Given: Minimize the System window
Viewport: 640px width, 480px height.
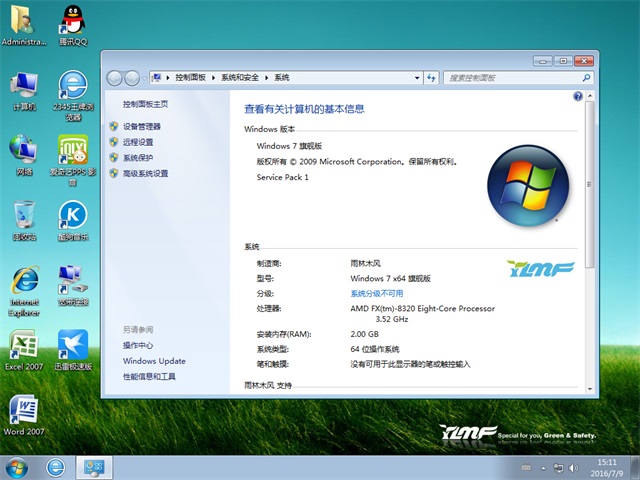Looking at the screenshot, I should (x=542, y=61).
